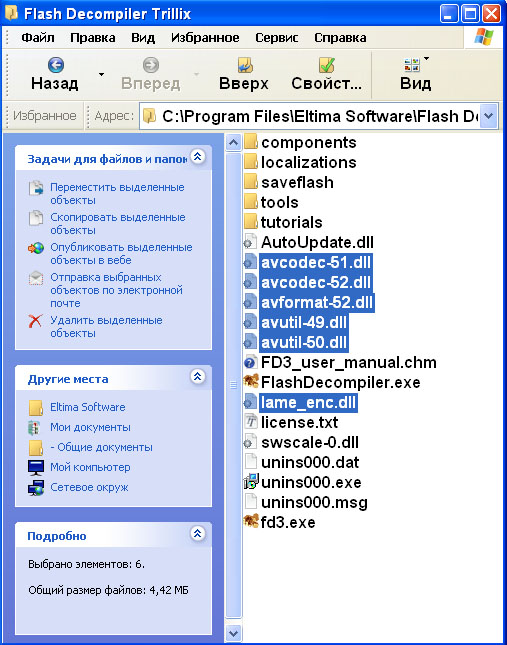
Task: Open Свойства properties toolbar icon
Action: pyautogui.click(x=326, y=65)
